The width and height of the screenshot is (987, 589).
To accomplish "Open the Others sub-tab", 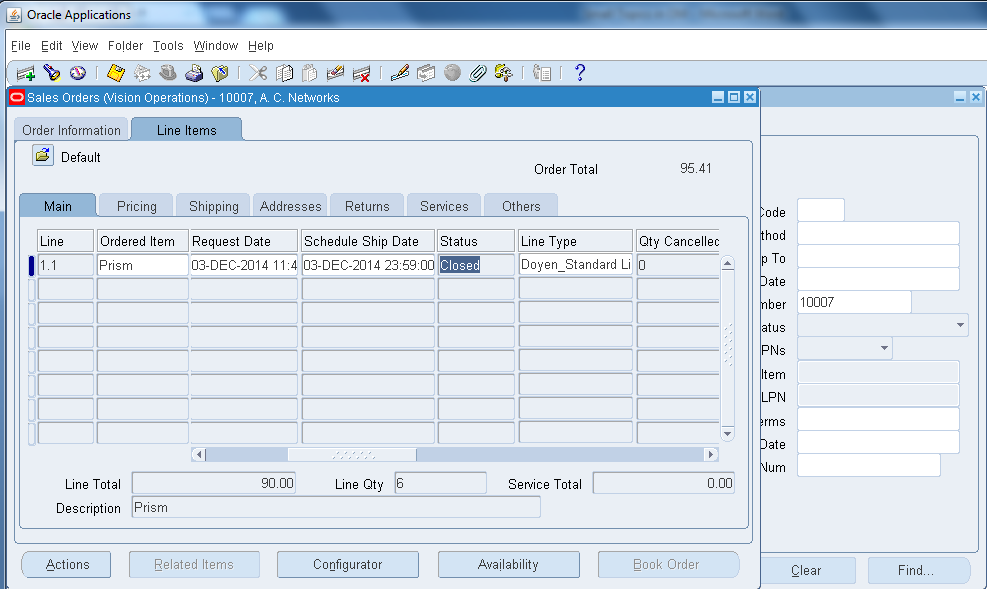I will click(521, 206).
